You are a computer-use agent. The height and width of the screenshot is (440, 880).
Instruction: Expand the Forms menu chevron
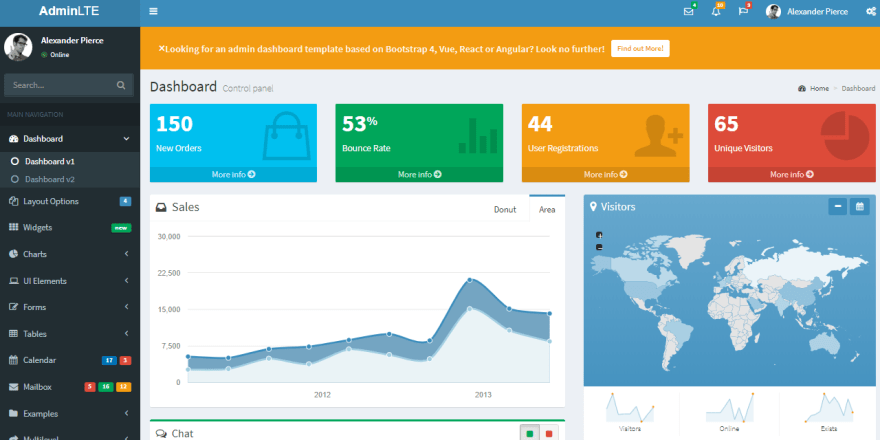pyautogui.click(x=126, y=307)
